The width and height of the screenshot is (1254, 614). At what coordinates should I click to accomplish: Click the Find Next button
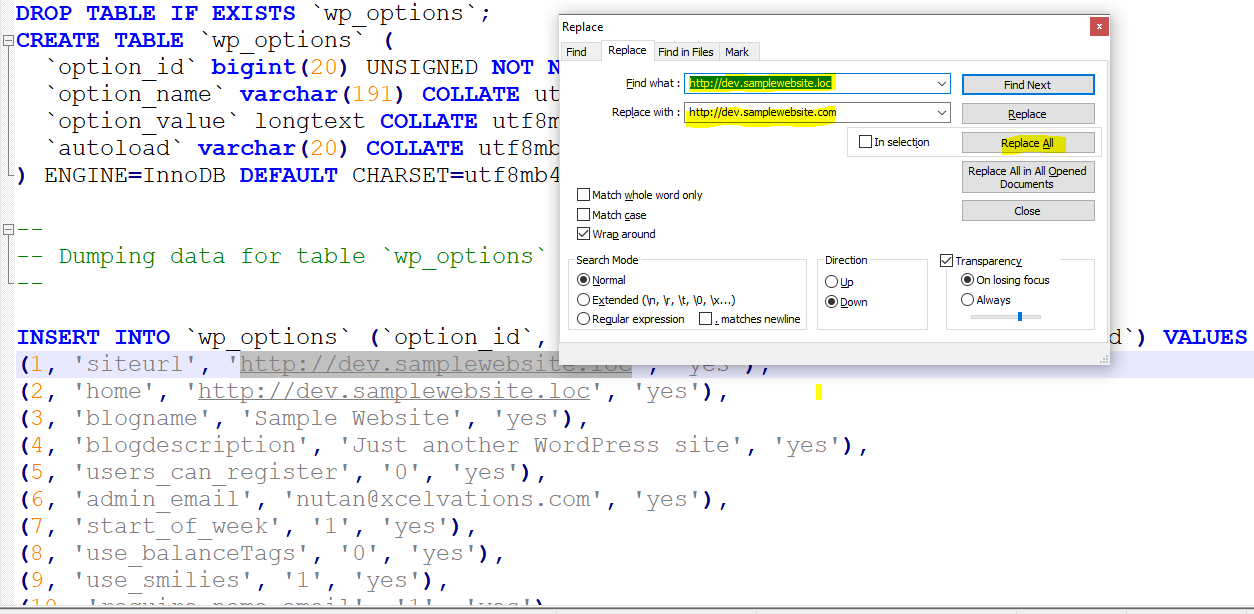click(x=1028, y=85)
